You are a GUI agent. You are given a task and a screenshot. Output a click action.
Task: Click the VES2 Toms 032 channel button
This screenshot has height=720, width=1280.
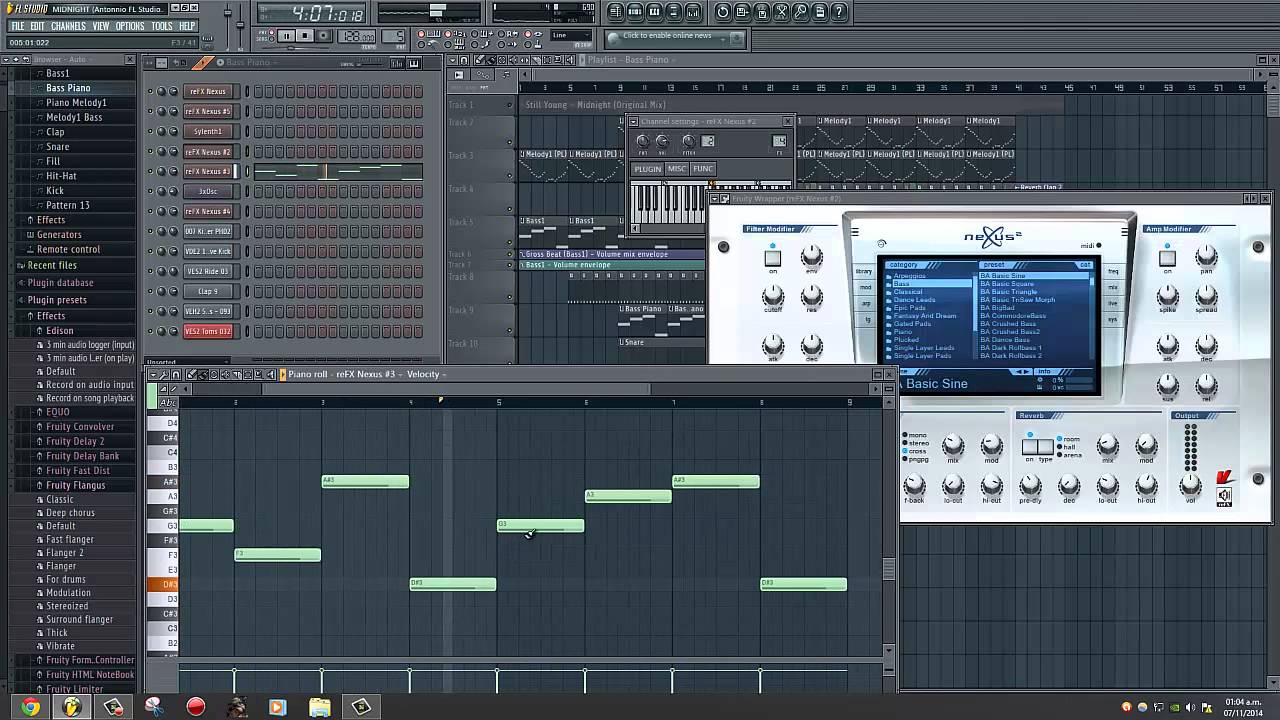point(208,332)
